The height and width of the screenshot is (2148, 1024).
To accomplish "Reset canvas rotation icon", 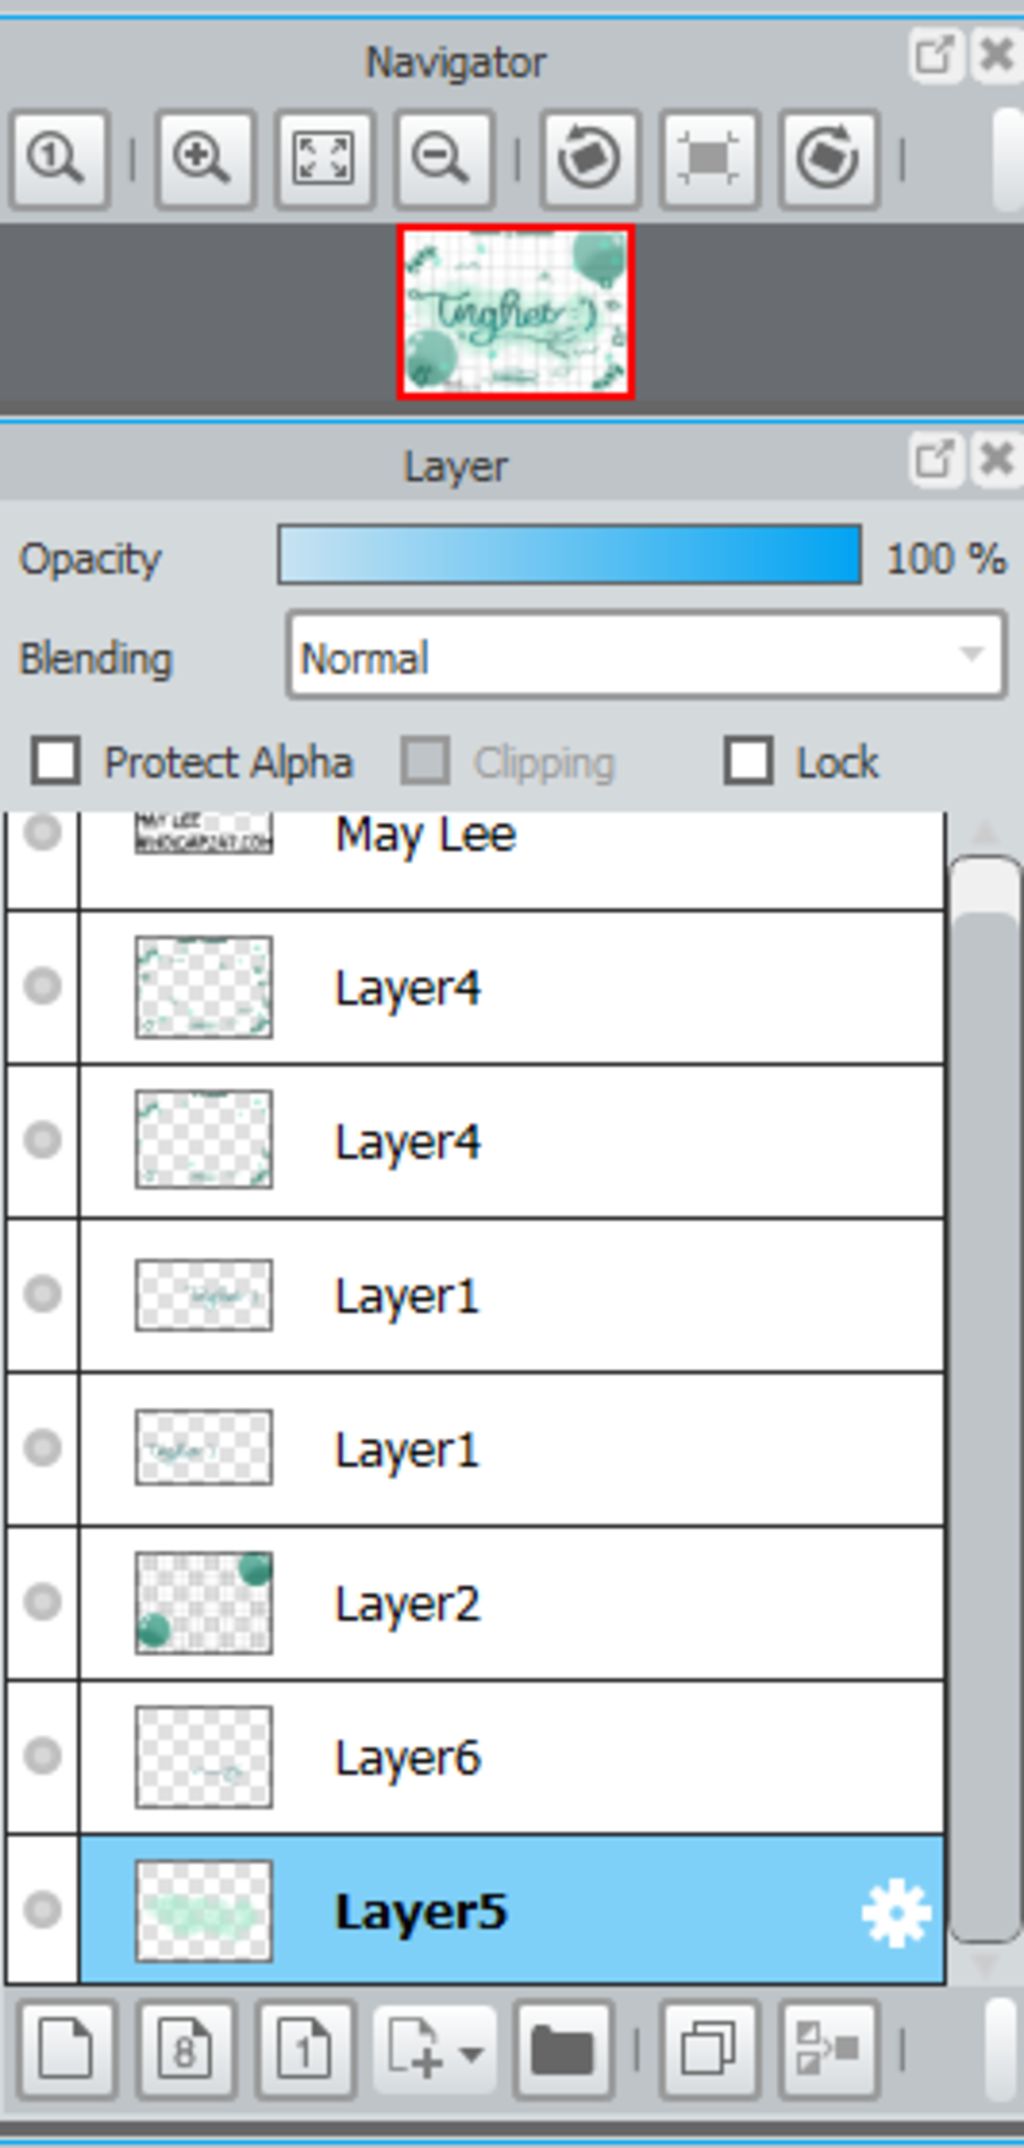I will (x=708, y=159).
